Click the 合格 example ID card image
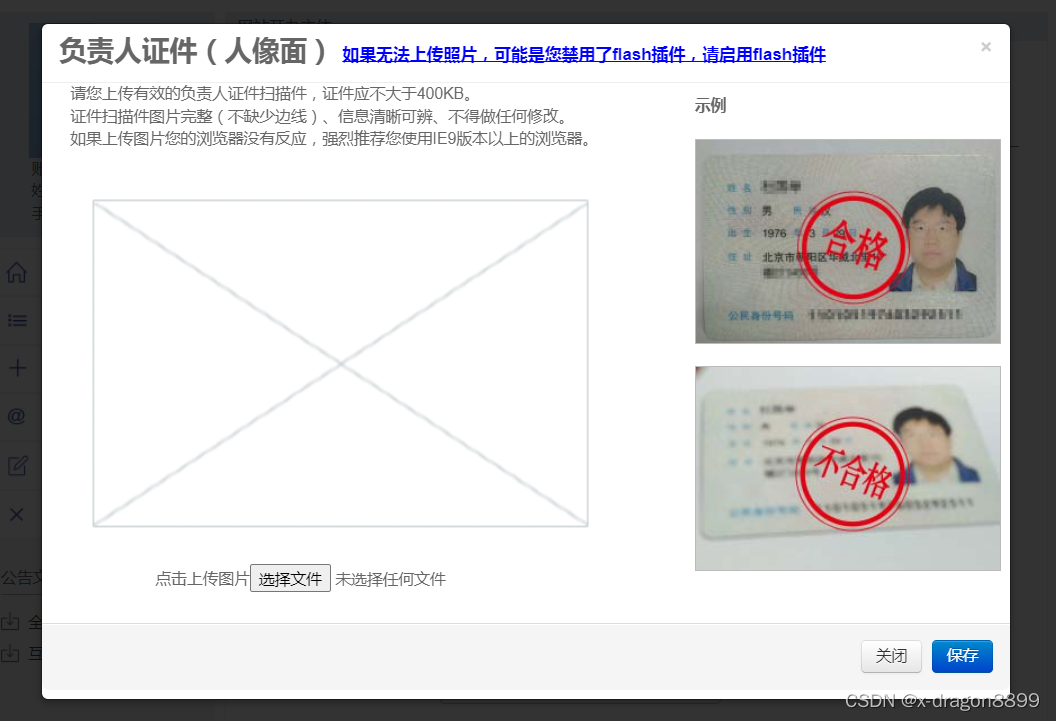 (847, 241)
